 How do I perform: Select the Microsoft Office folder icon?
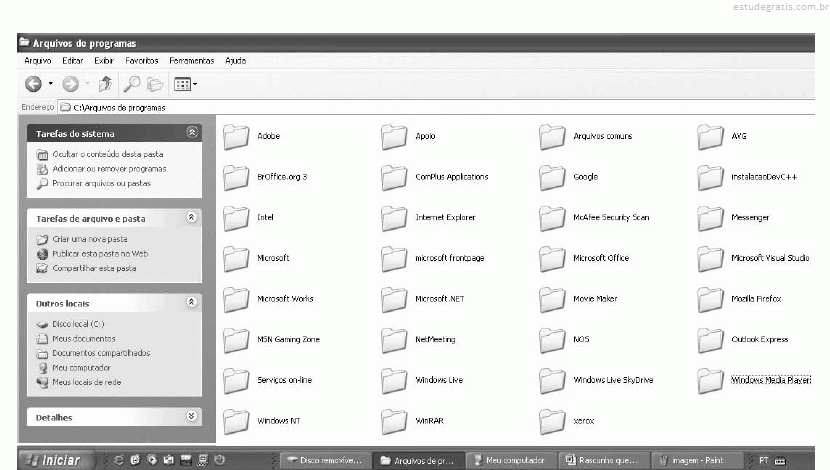(x=552, y=259)
